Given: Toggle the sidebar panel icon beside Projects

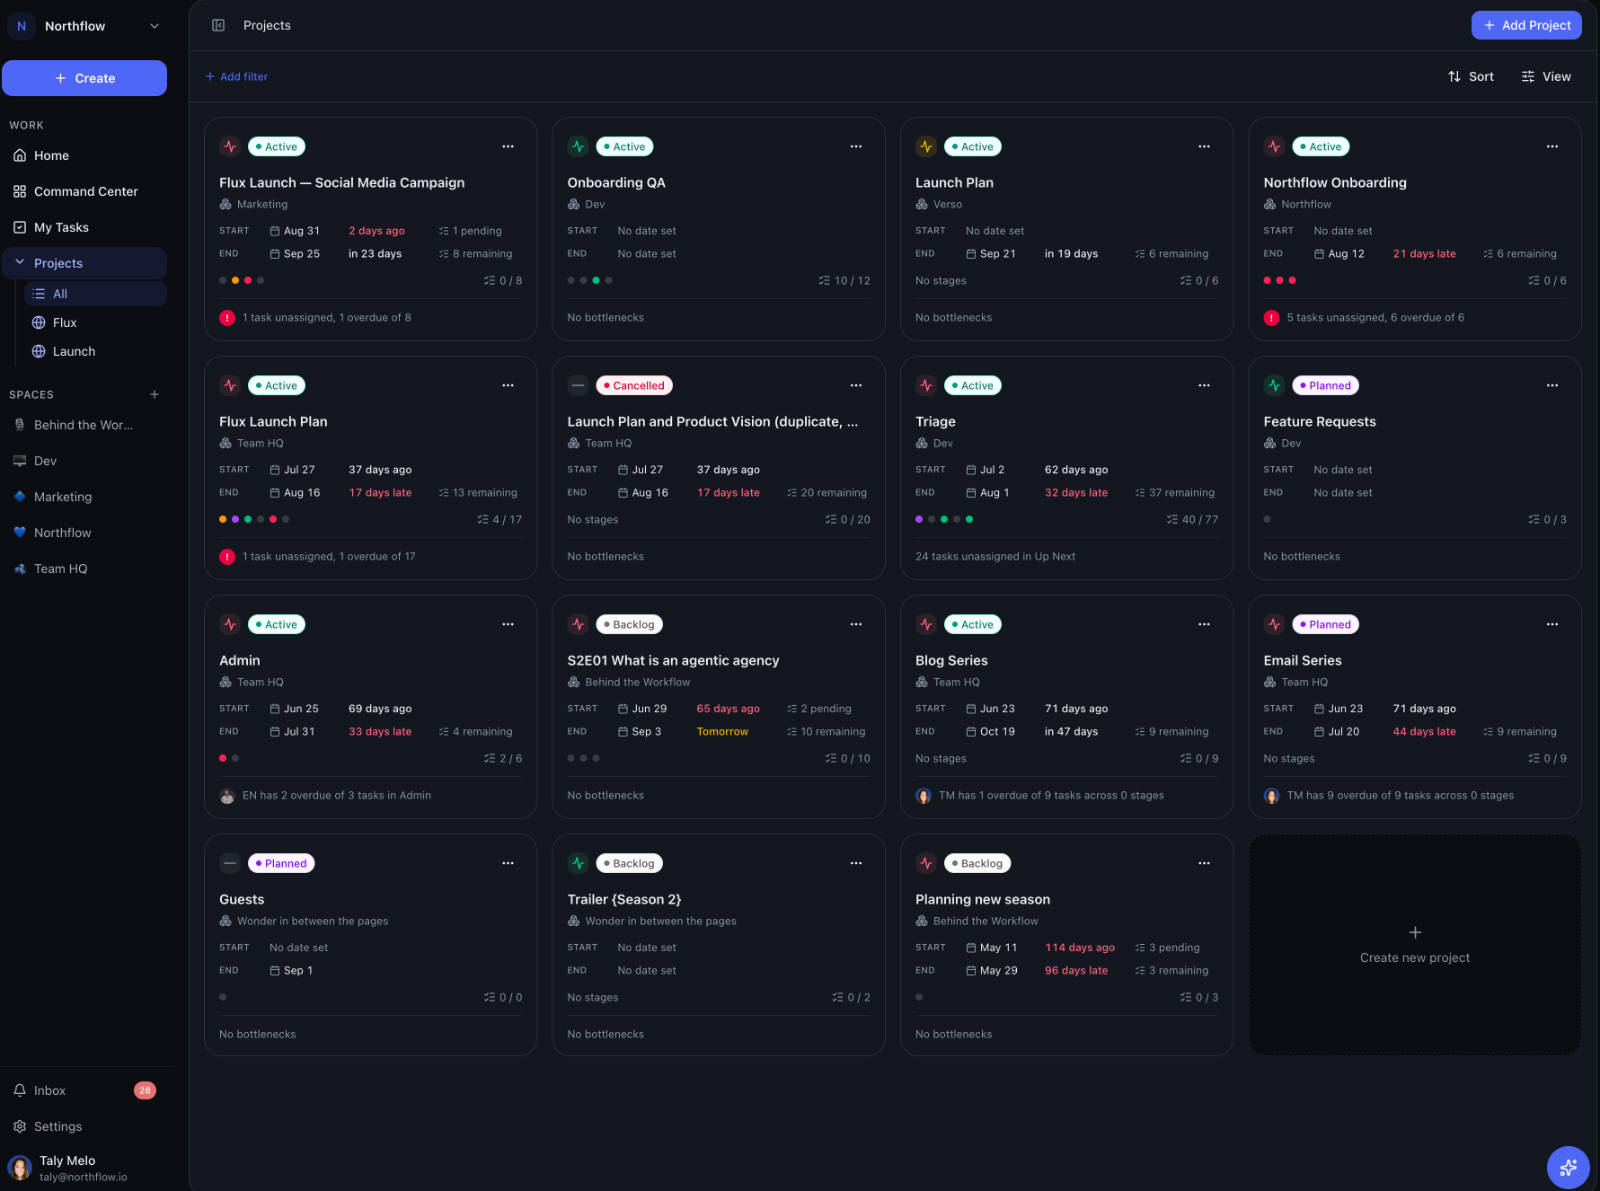Looking at the screenshot, I should point(218,25).
